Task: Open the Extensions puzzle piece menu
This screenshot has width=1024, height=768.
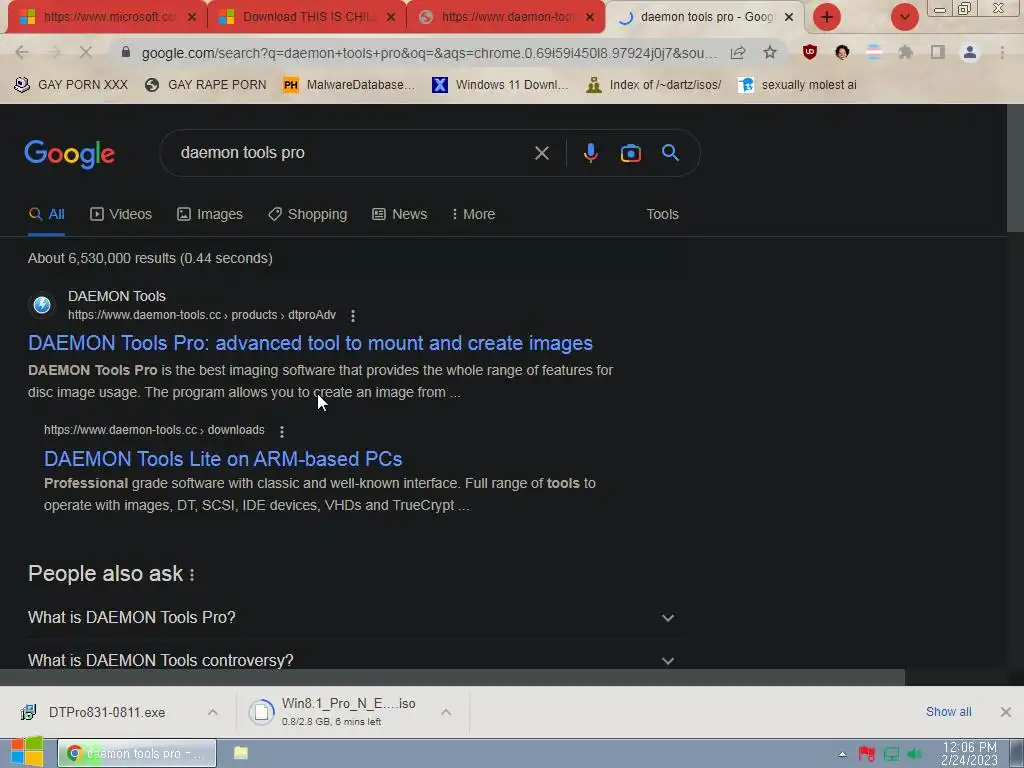Action: pyautogui.click(x=906, y=52)
